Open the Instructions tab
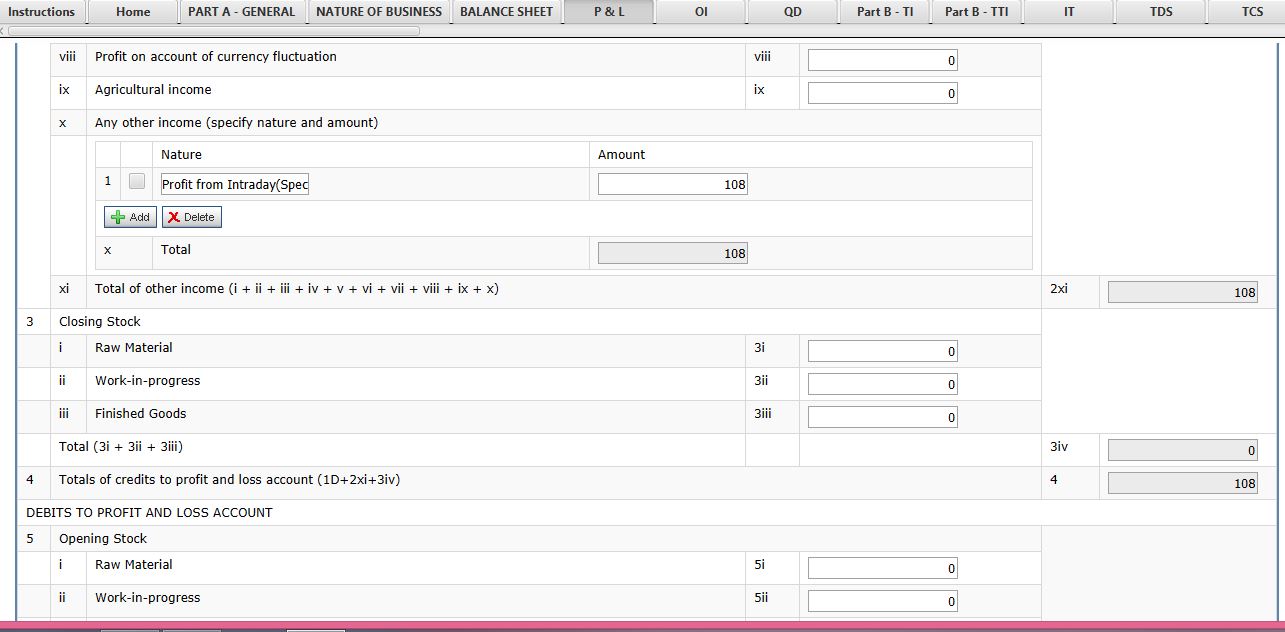The width and height of the screenshot is (1285, 632). point(42,12)
